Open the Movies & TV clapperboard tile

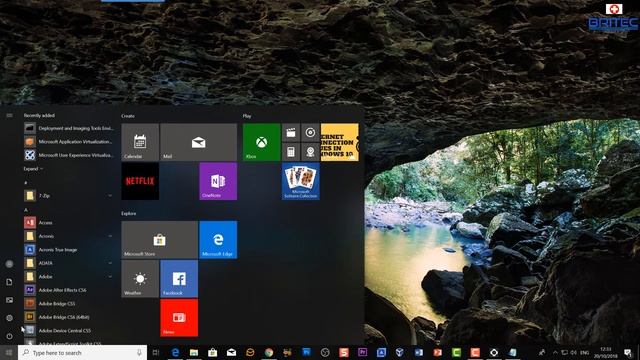[291, 133]
